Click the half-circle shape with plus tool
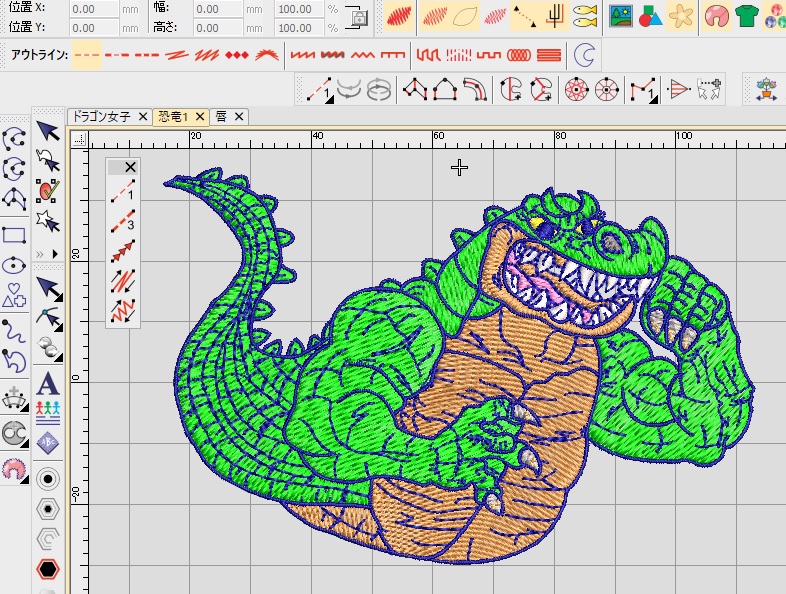This screenshot has width=786, height=594. 511,90
